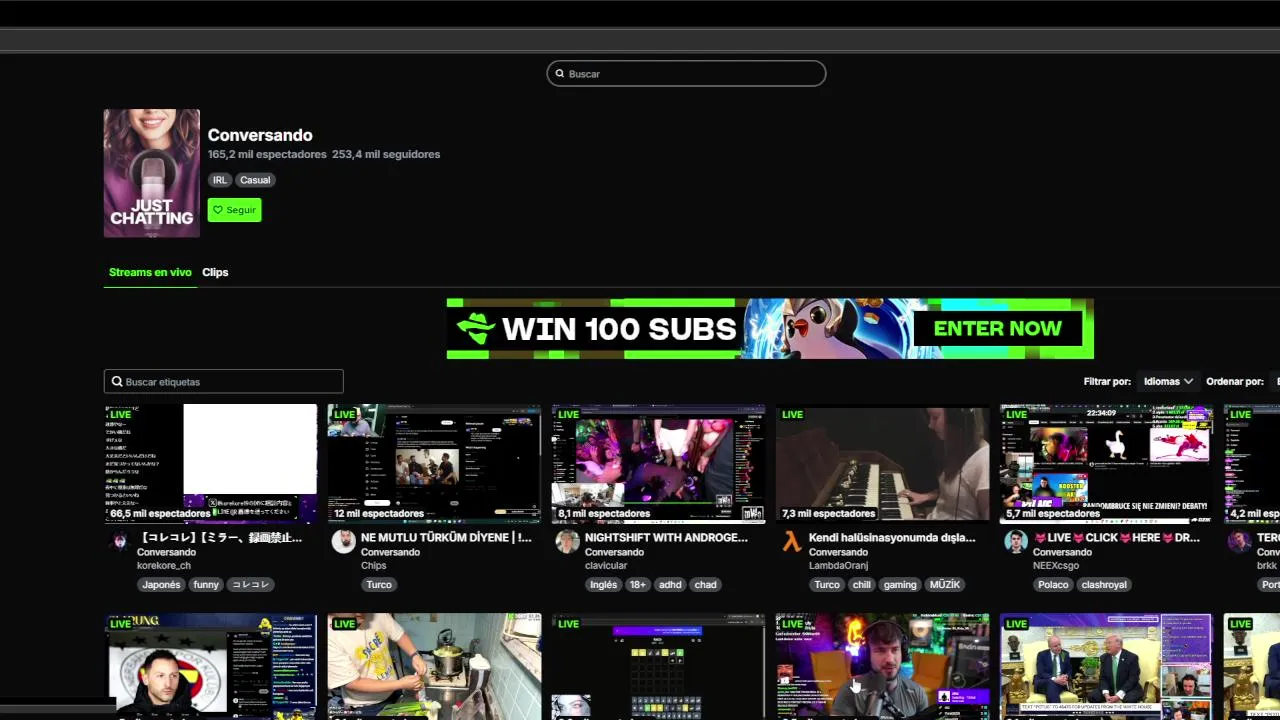Open the NE MUTLU TÜRKÜM DİYENE stream title
Viewport: 1280px width, 720px height.
[x=446, y=537]
